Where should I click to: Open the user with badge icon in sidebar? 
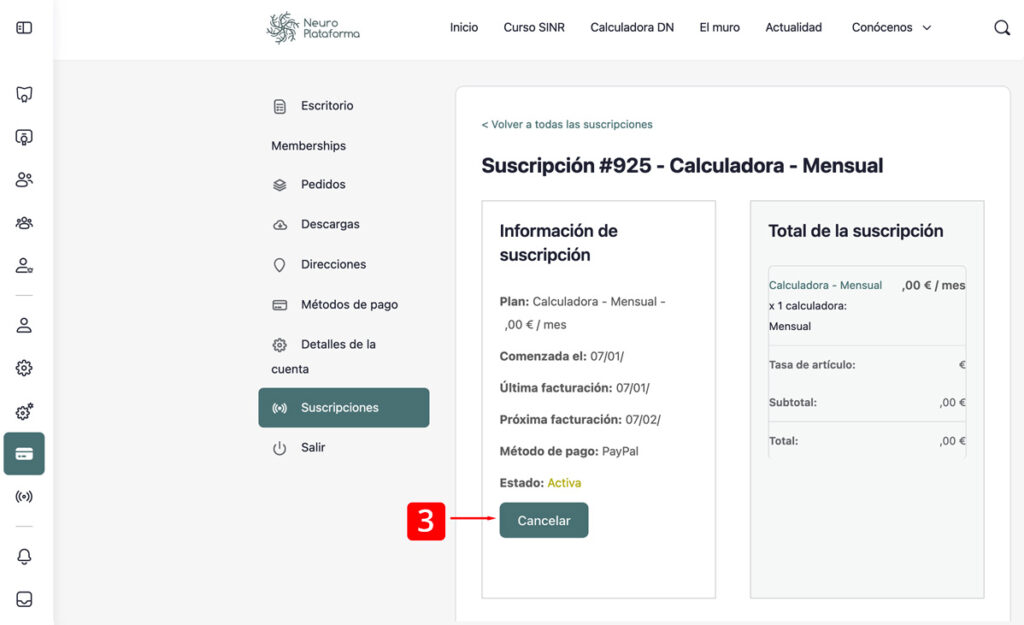click(x=24, y=265)
